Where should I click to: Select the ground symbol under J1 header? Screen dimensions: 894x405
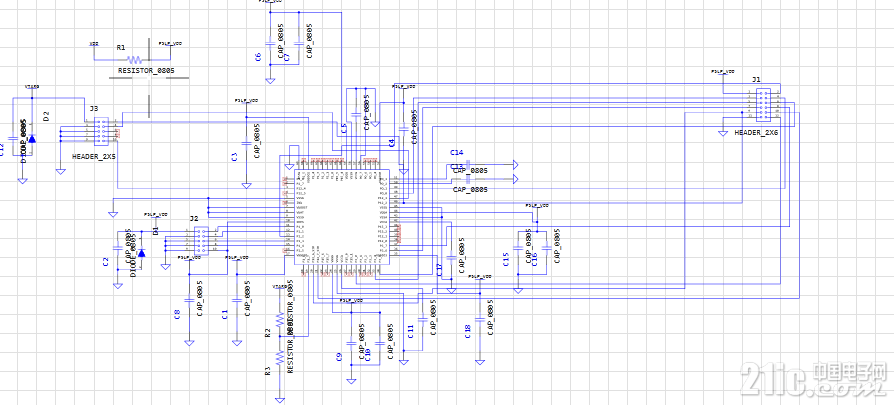click(722, 132)
